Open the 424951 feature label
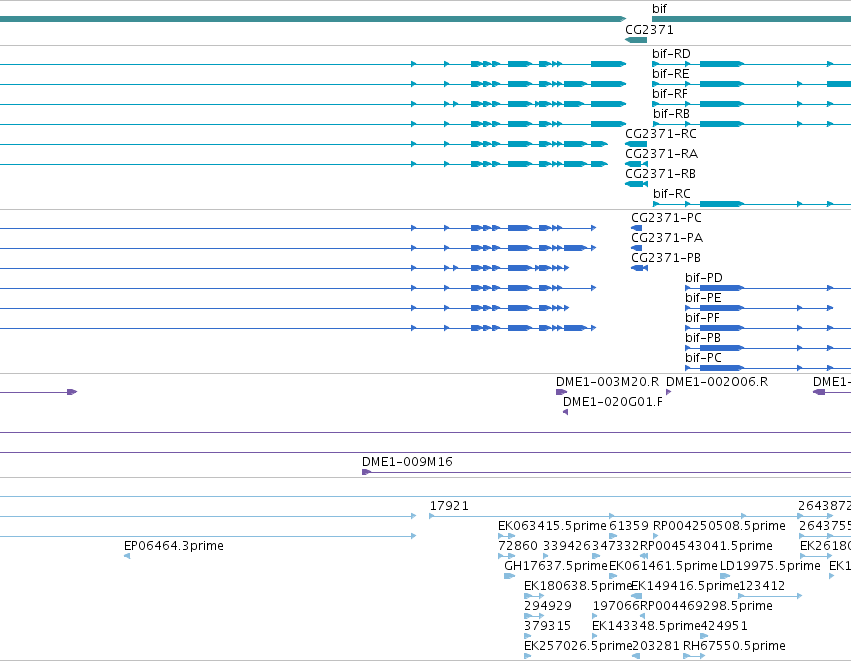Viewport: 851px width, 661px height. [x=724, y=626]
